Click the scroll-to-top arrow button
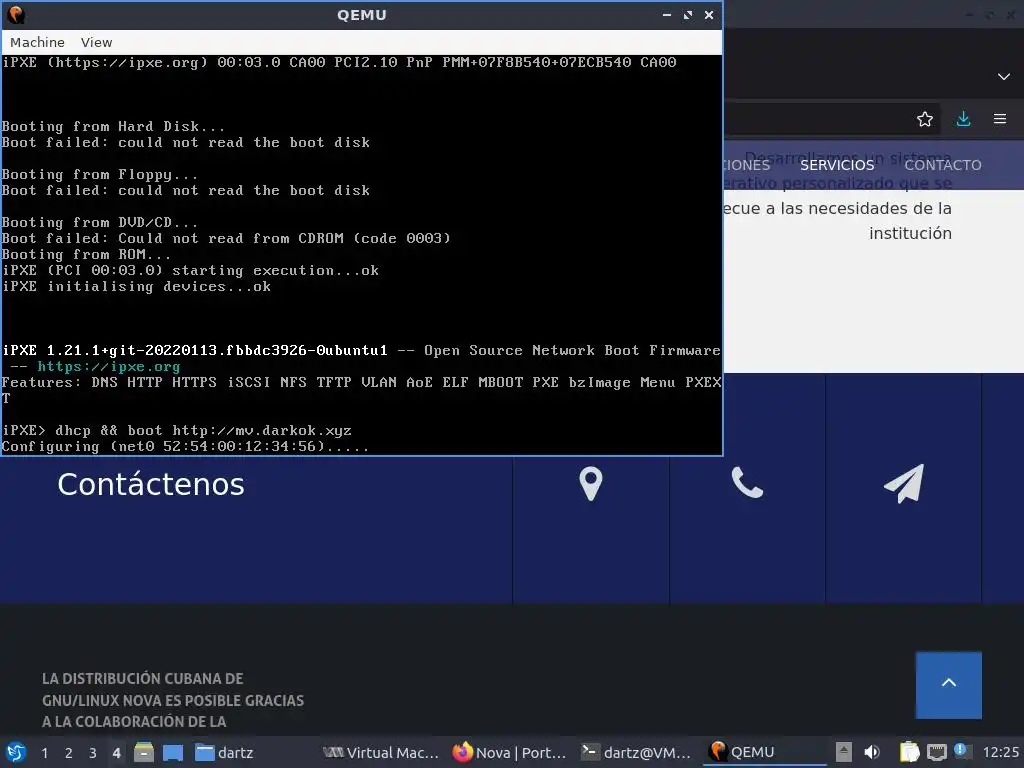 (948, 684)
